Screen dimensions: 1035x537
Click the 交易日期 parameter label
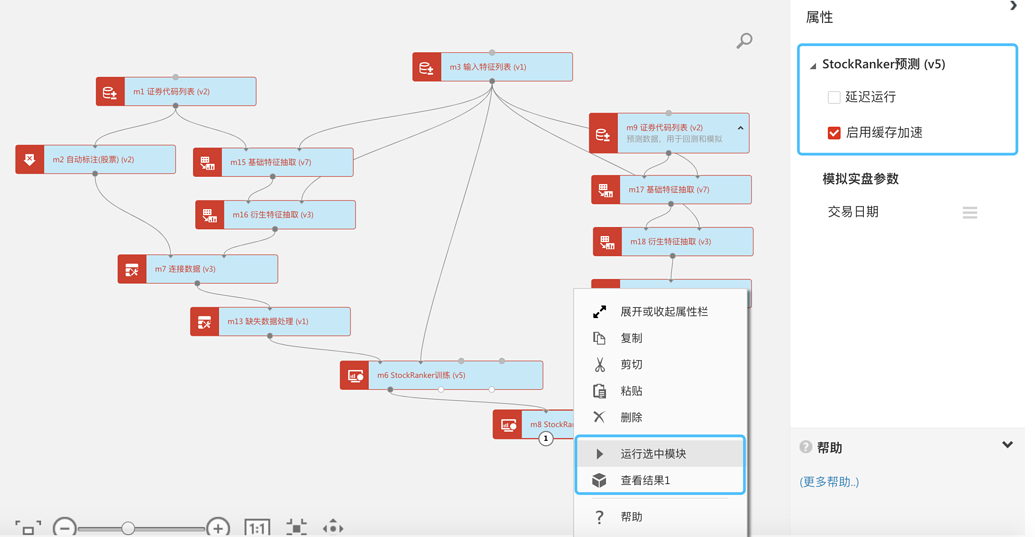tap(853, 212)
